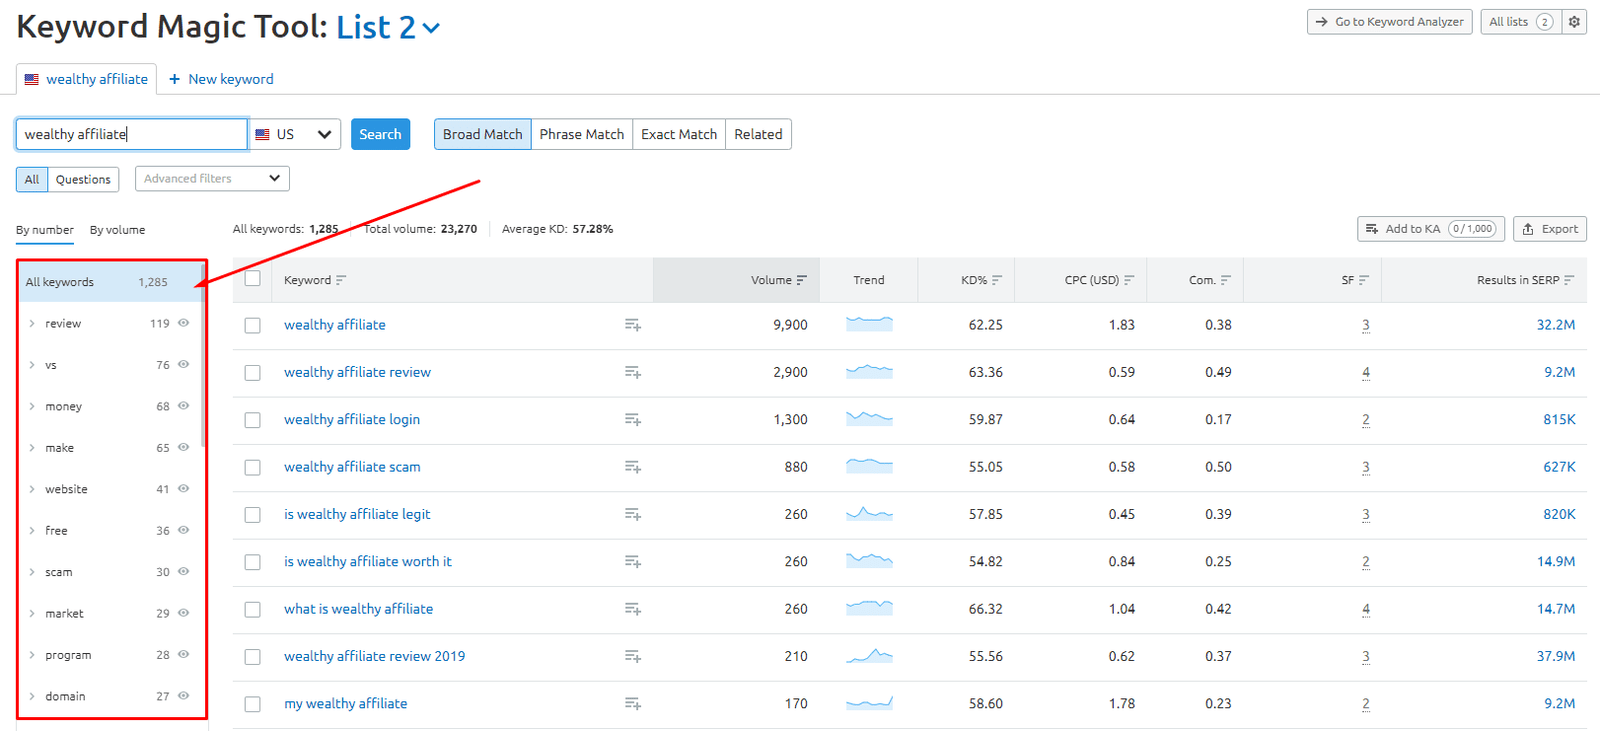This screenshot has width=1600, height=731.
Task: Toggle eye icon for 'review' group
Action: coord(183,323)
